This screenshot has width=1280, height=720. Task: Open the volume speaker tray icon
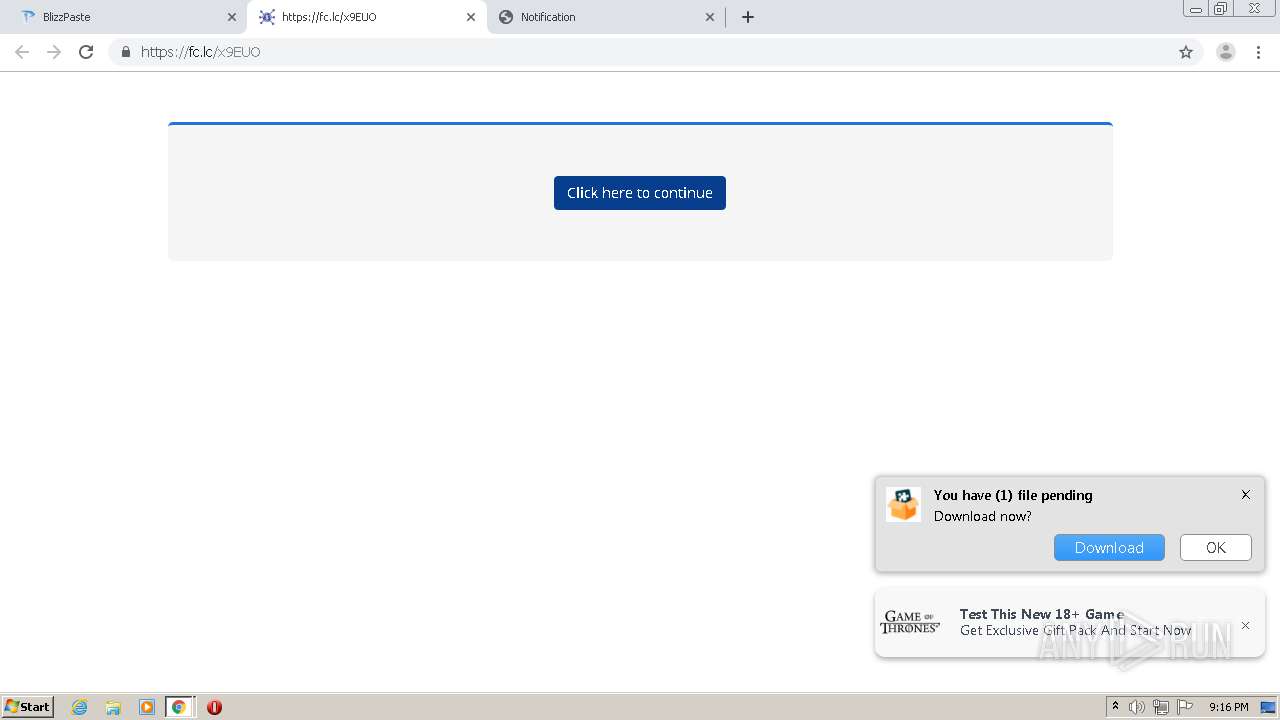1137,707
